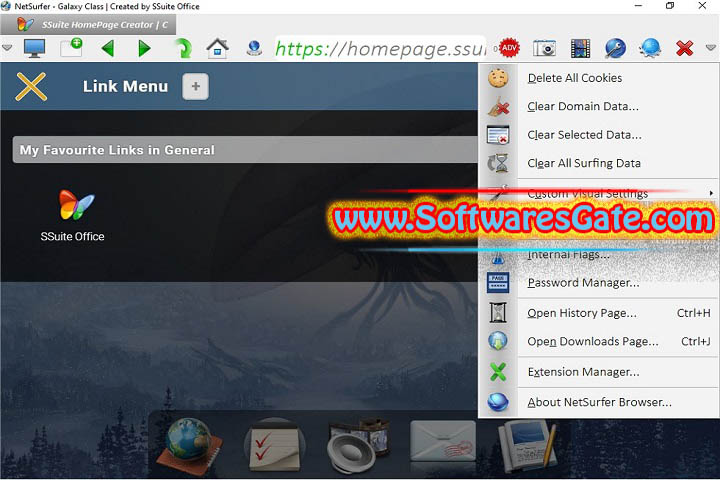The width and height of the screenshot is (720, 480).
Task: Click the SSuite butterfly logo on tab
Action: point(25,24)
